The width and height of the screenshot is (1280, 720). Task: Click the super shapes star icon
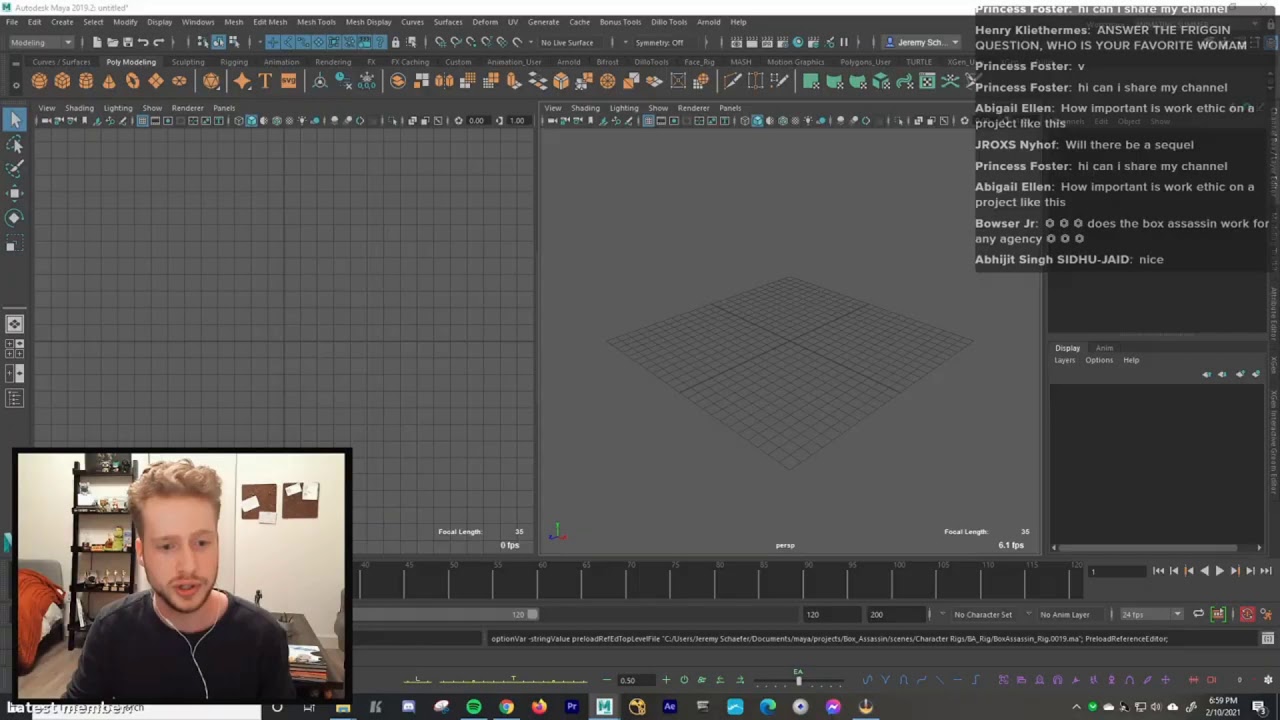(x=242, y=81)
